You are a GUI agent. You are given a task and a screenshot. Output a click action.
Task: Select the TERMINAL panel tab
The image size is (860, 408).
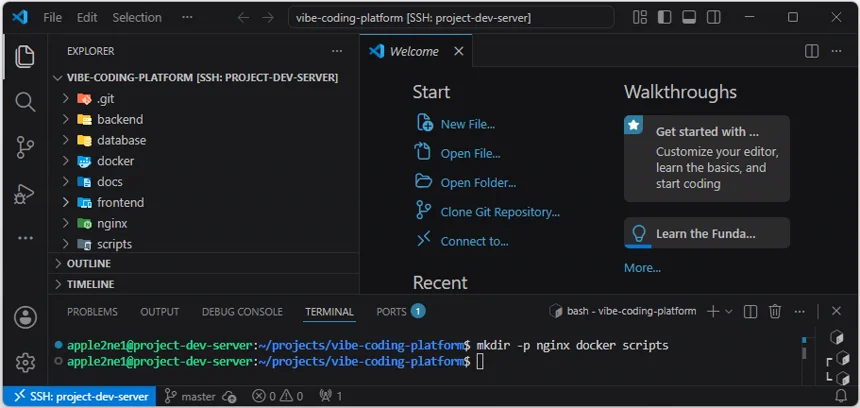(x=330, y=311)
